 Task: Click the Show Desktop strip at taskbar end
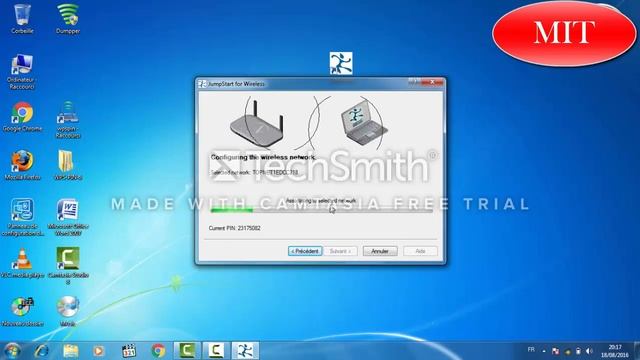pos(637,351)
